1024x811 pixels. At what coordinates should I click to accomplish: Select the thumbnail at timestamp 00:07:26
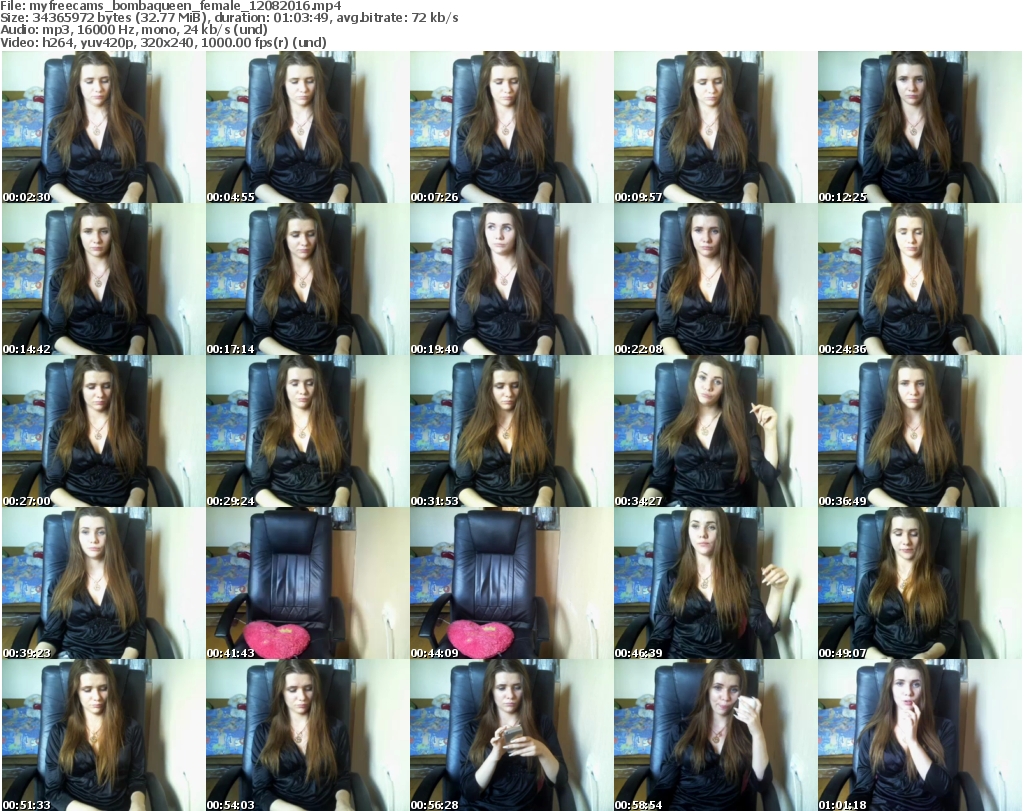[x=511, y=127]
